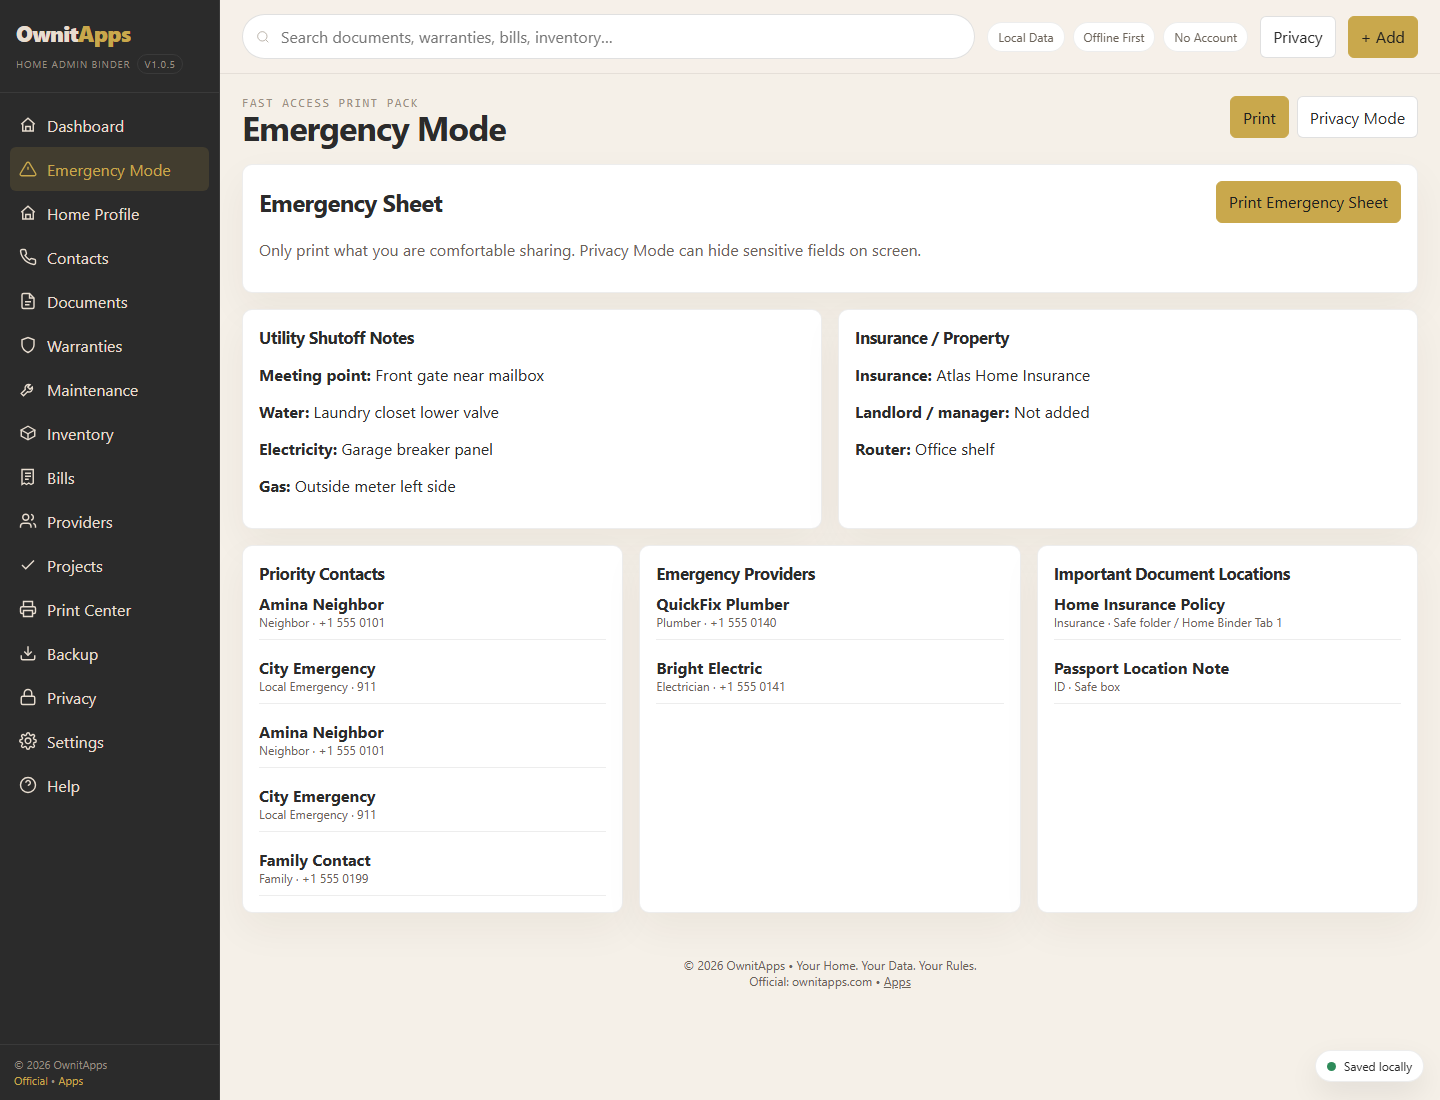Open Print Center page
Viewport: 1440px width, 1100px height.
pos(109,610)
